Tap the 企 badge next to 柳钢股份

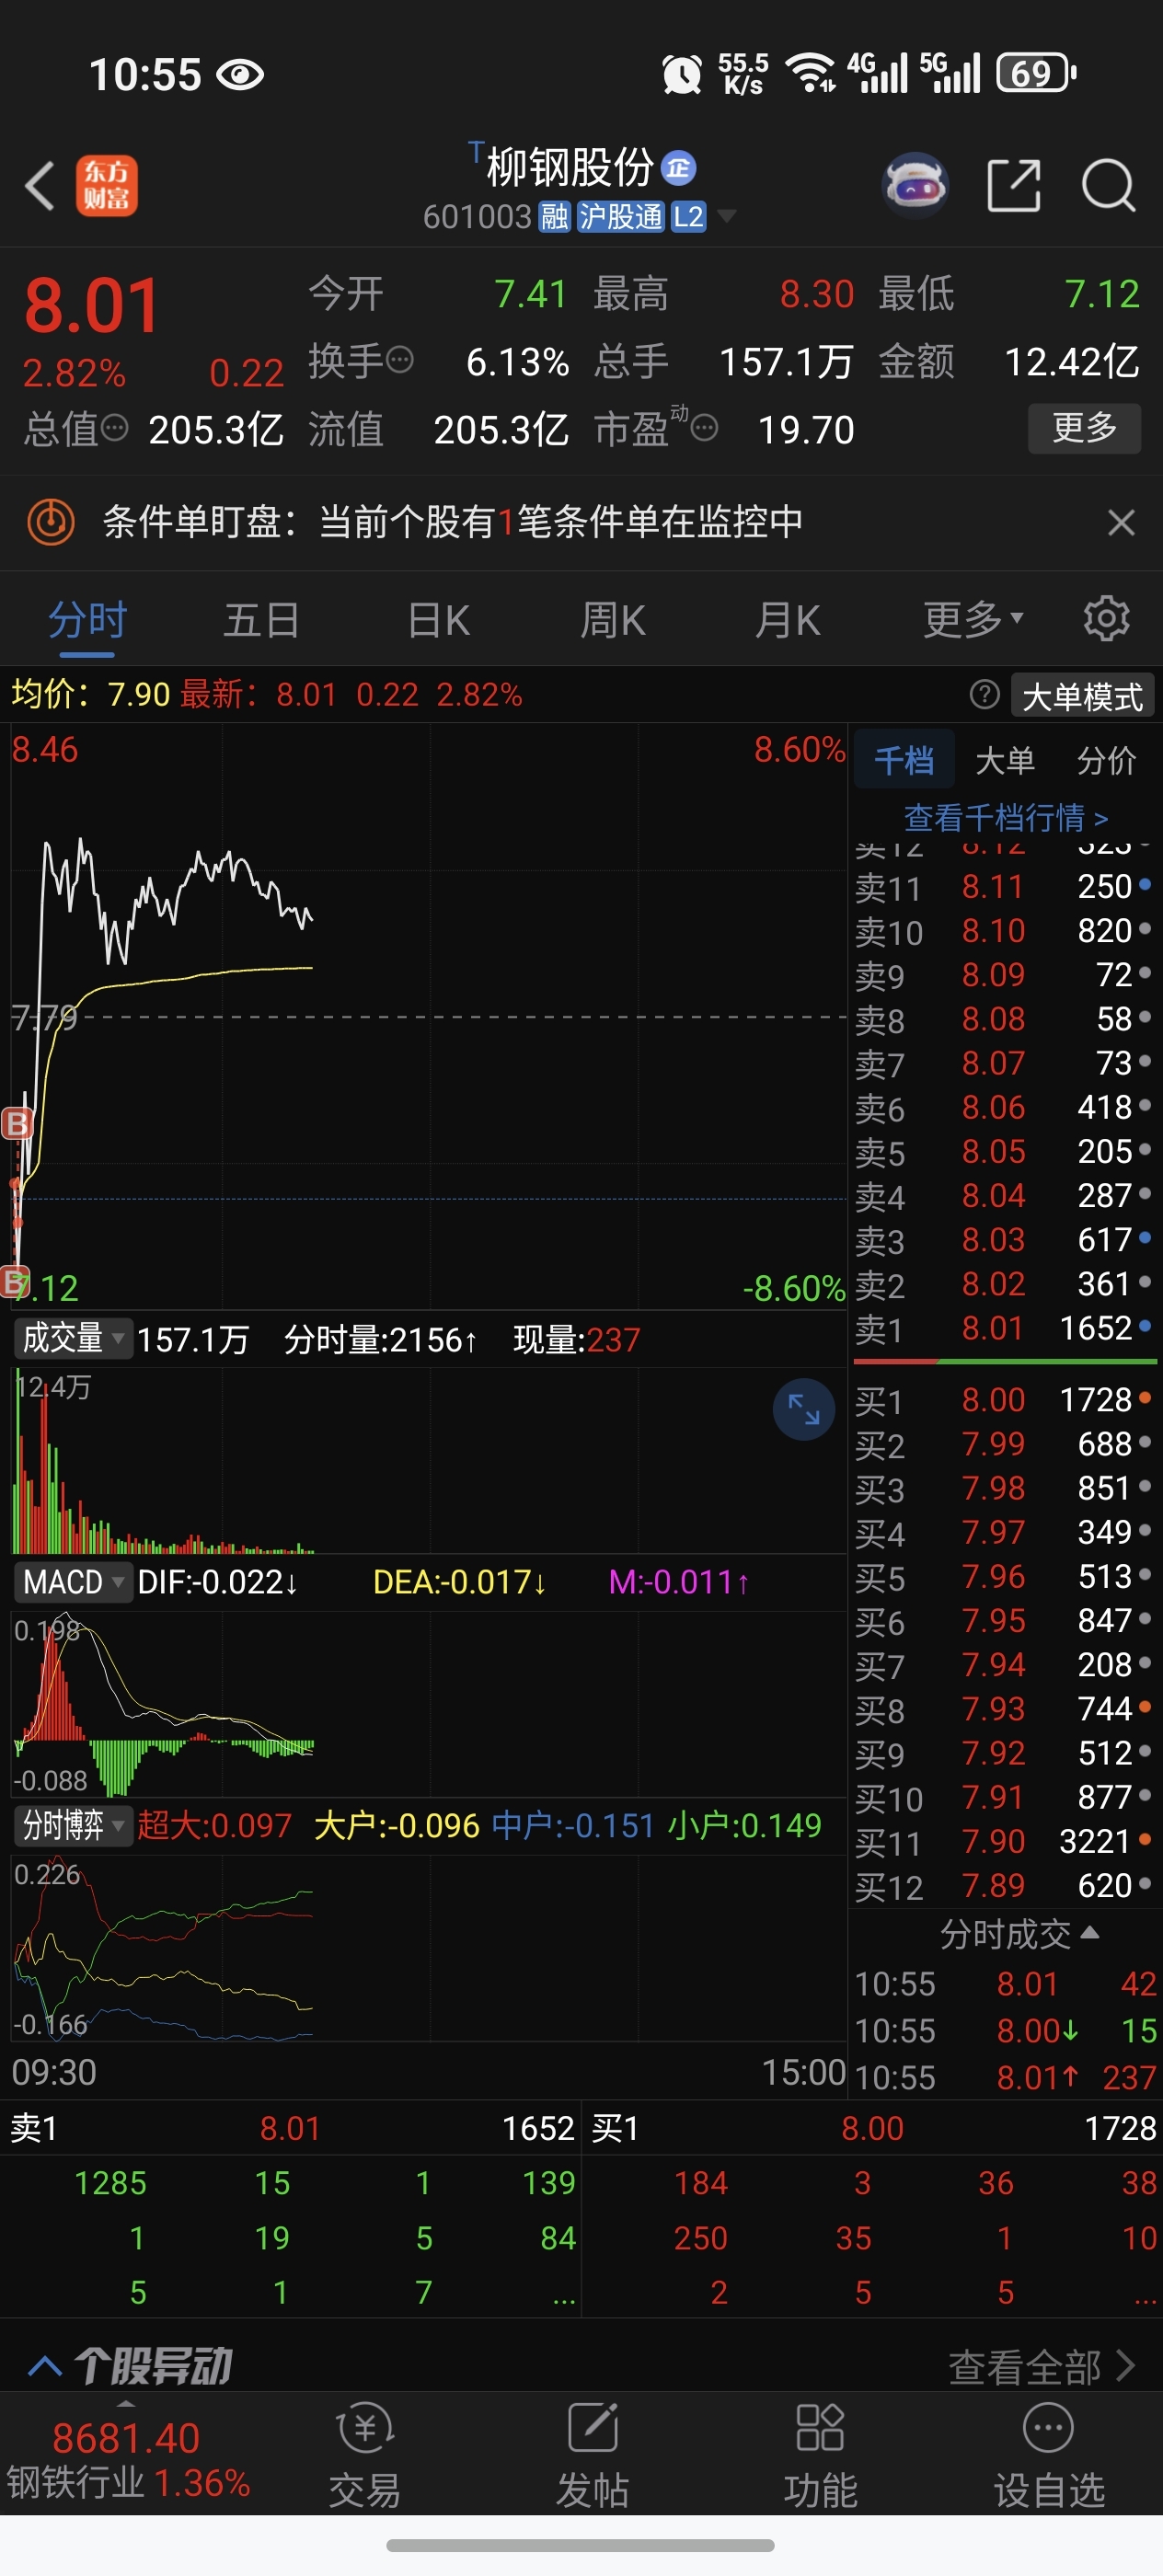679,168
